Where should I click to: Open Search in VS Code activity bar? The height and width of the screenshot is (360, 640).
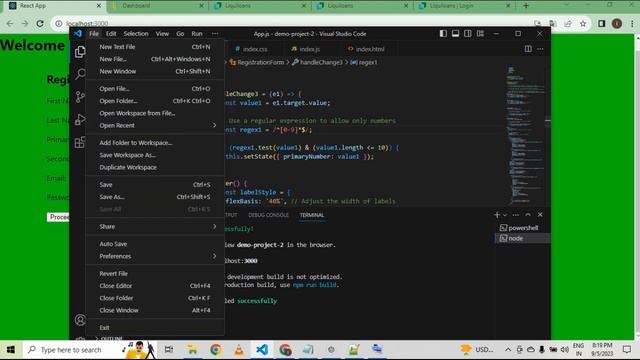[x=80, y=74]
